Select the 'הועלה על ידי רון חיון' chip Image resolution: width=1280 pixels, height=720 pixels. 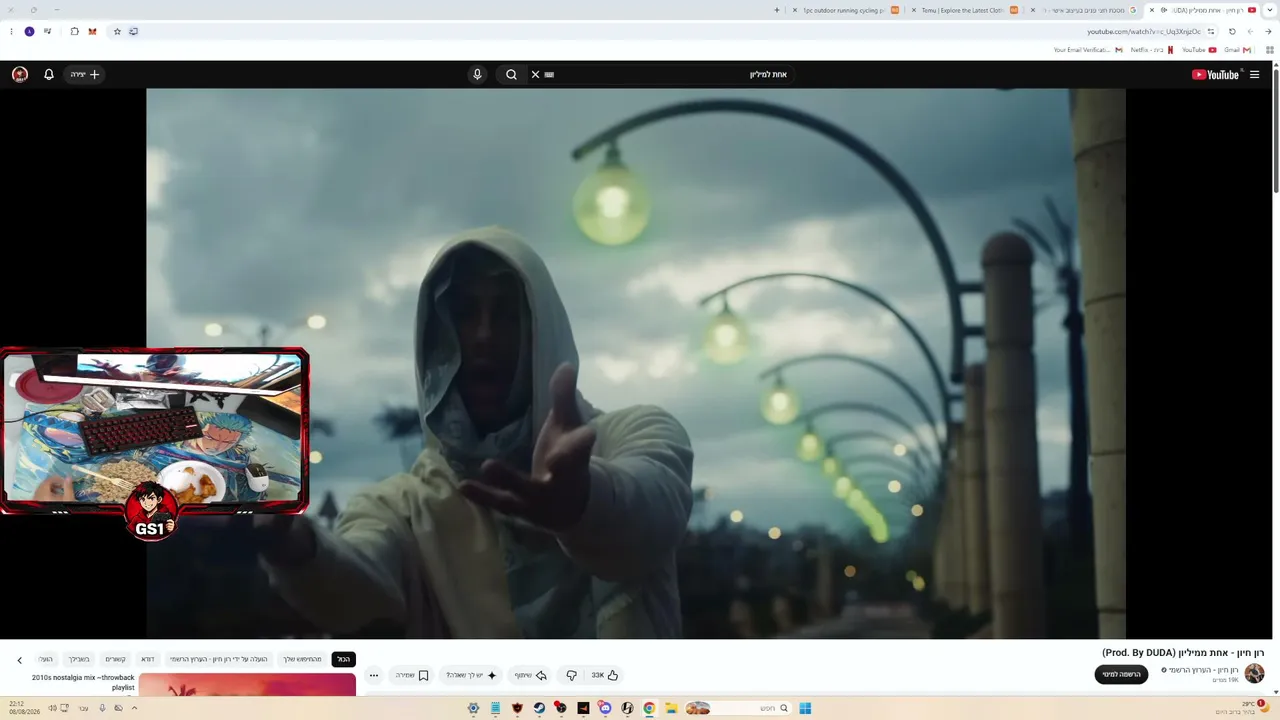point(219,659)
